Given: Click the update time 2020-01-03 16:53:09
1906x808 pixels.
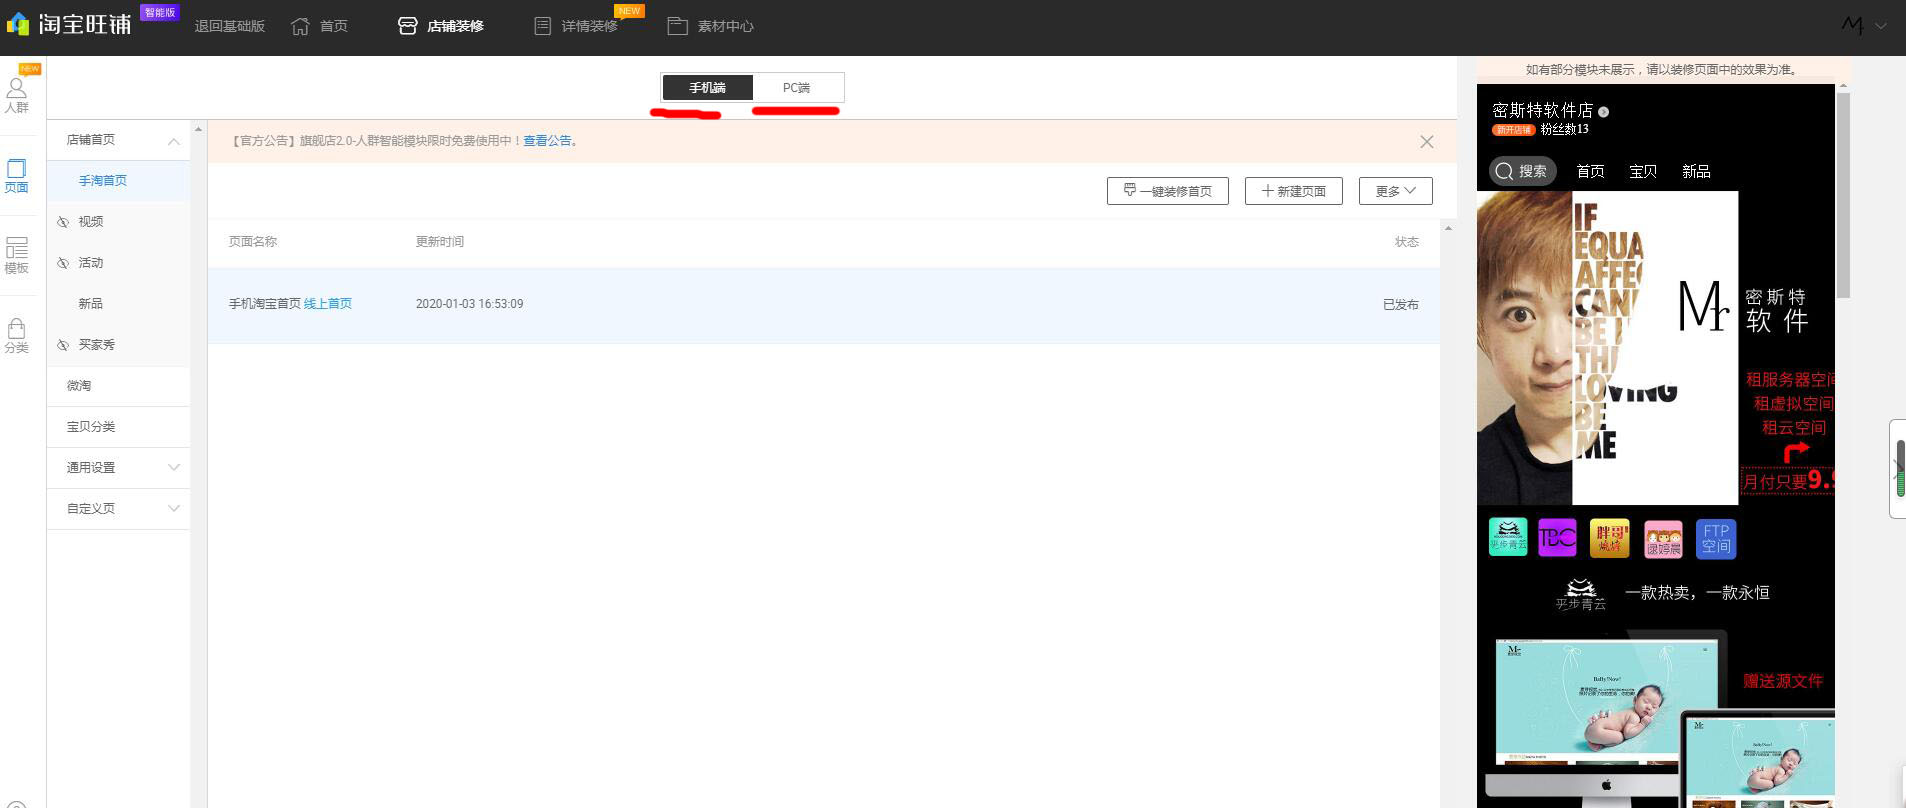Looking at the screenshot, I should (469, 304).
